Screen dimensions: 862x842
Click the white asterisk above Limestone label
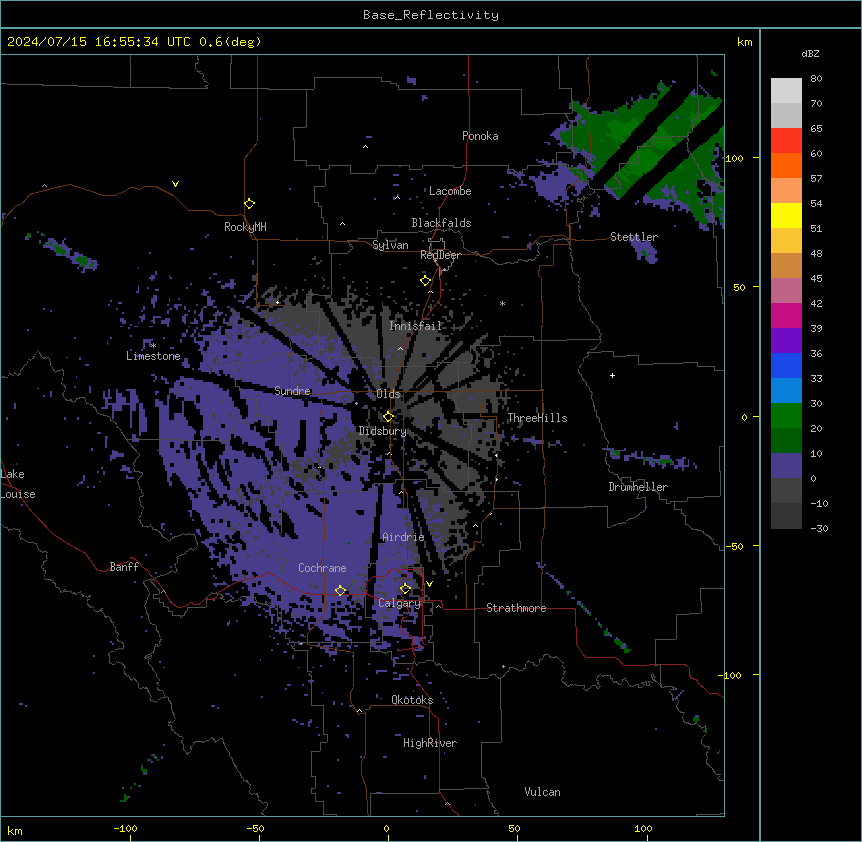pyautogui.click(x=153, y=345)
